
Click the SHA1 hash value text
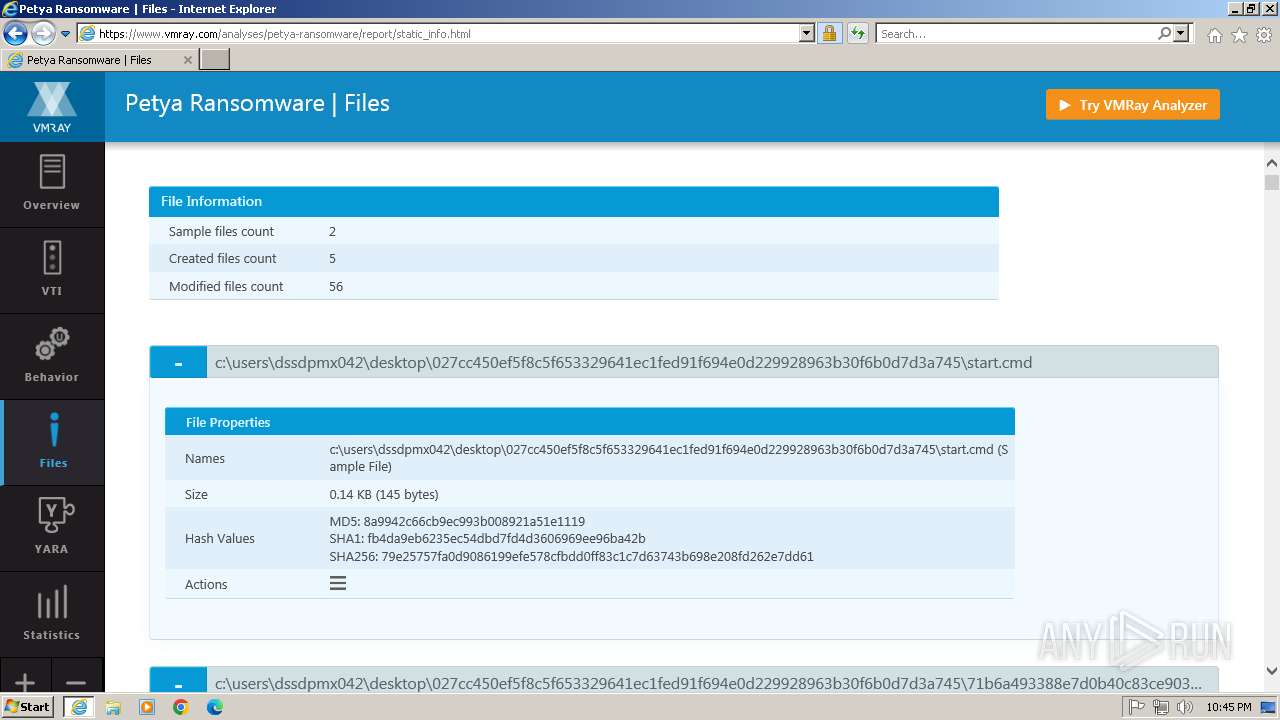tap(506, 538)
